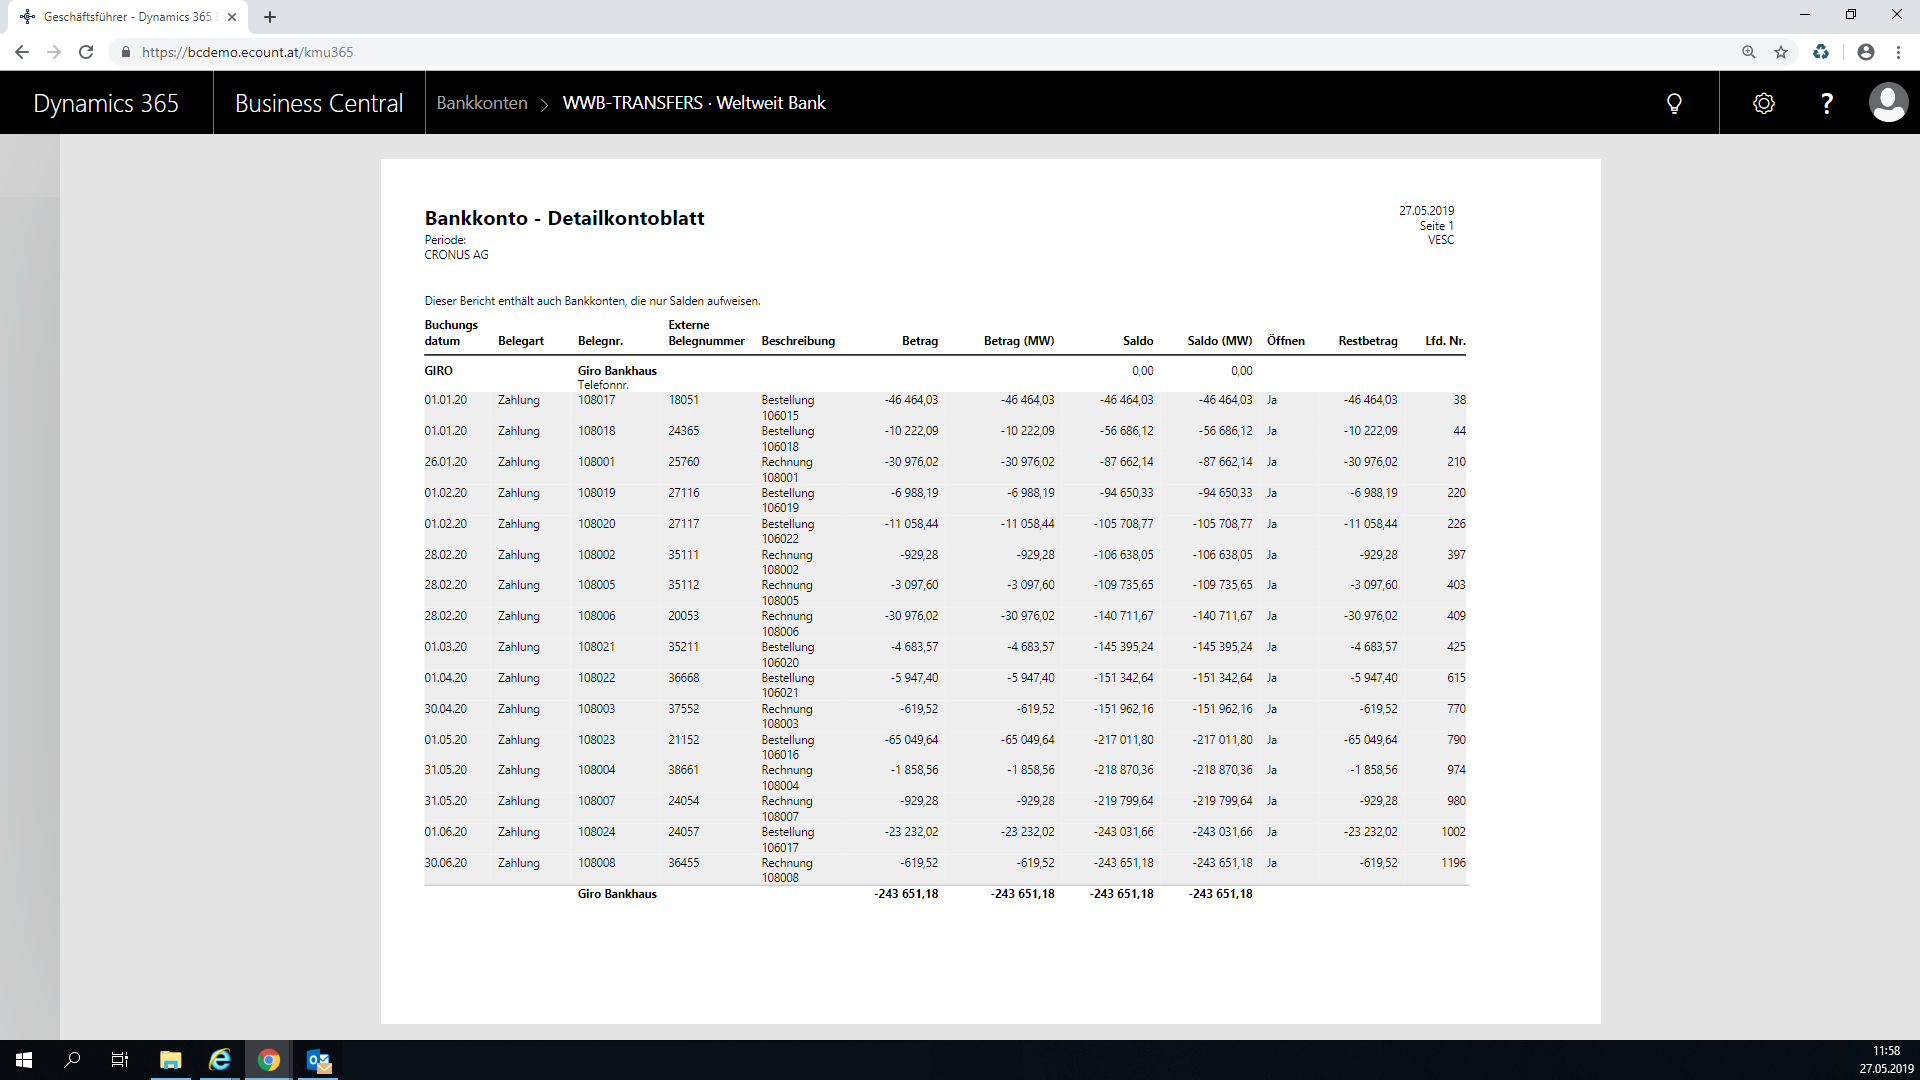
Task: Click Belegnr. 108004
Action: tap(597, 770)
